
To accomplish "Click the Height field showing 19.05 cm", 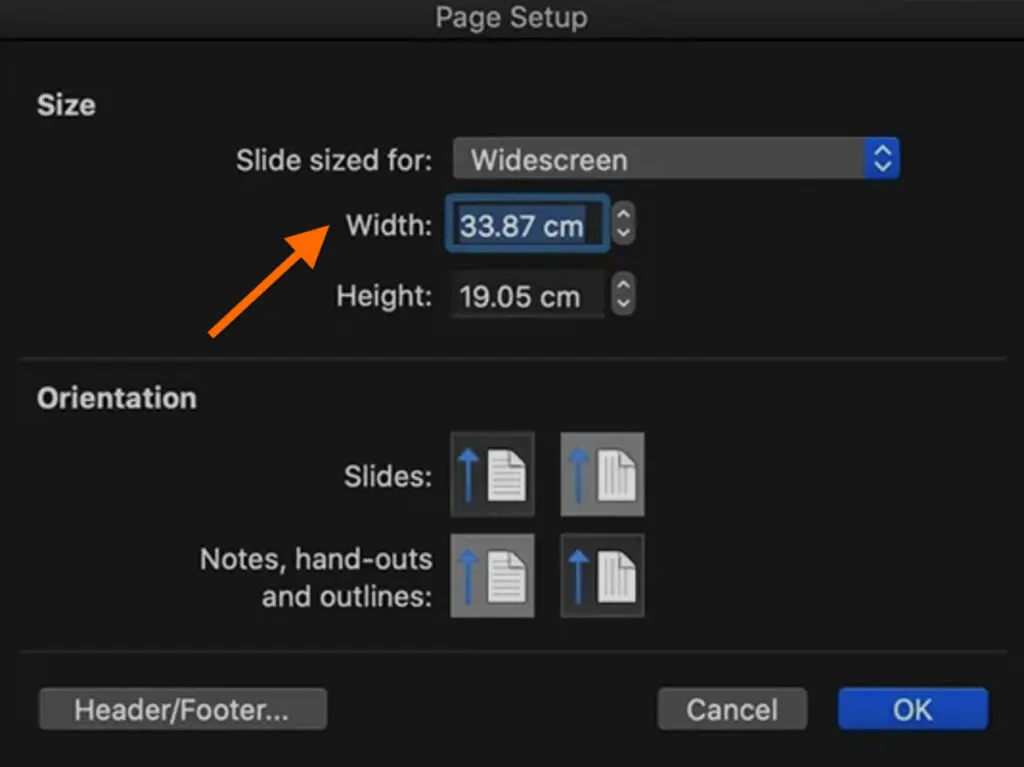I will pos(528,295).
